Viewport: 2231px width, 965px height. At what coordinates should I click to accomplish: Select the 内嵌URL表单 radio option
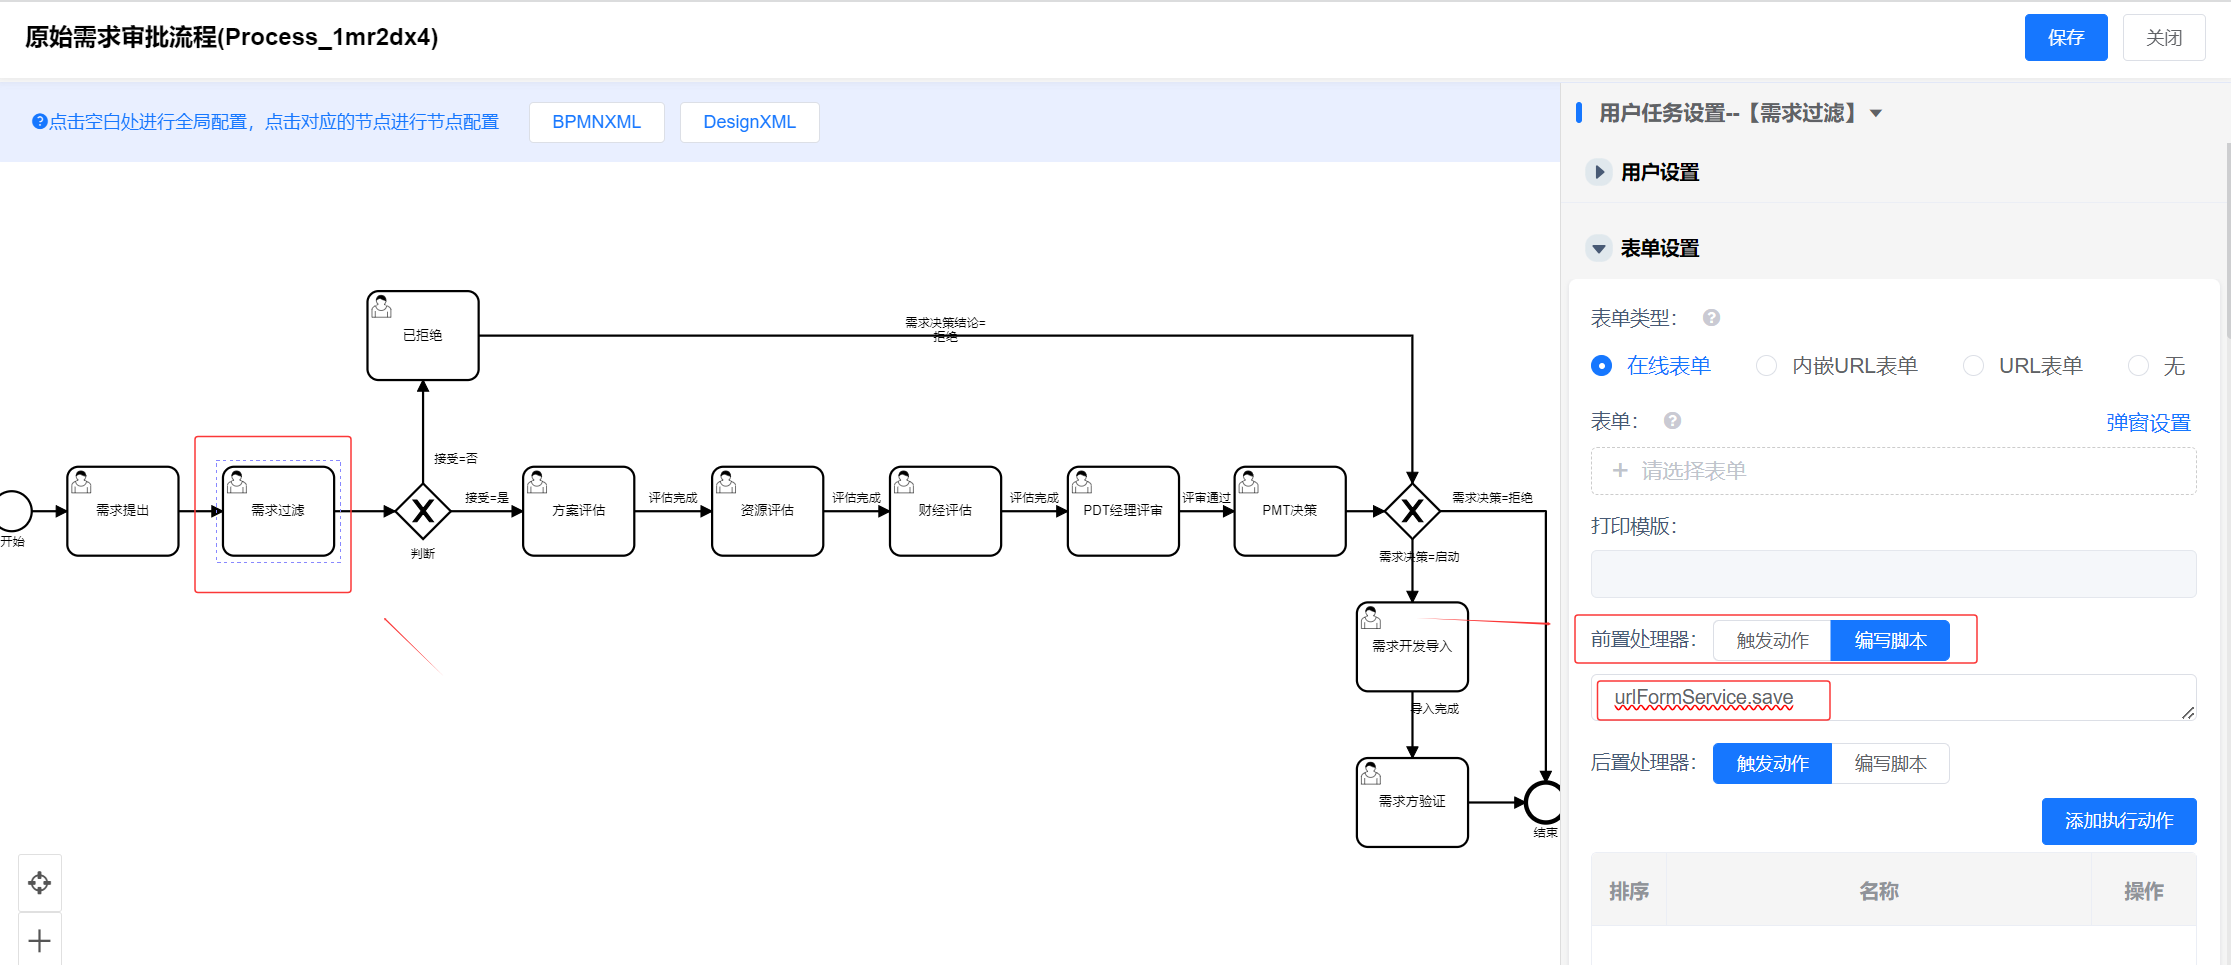(x=1767, y=366)
